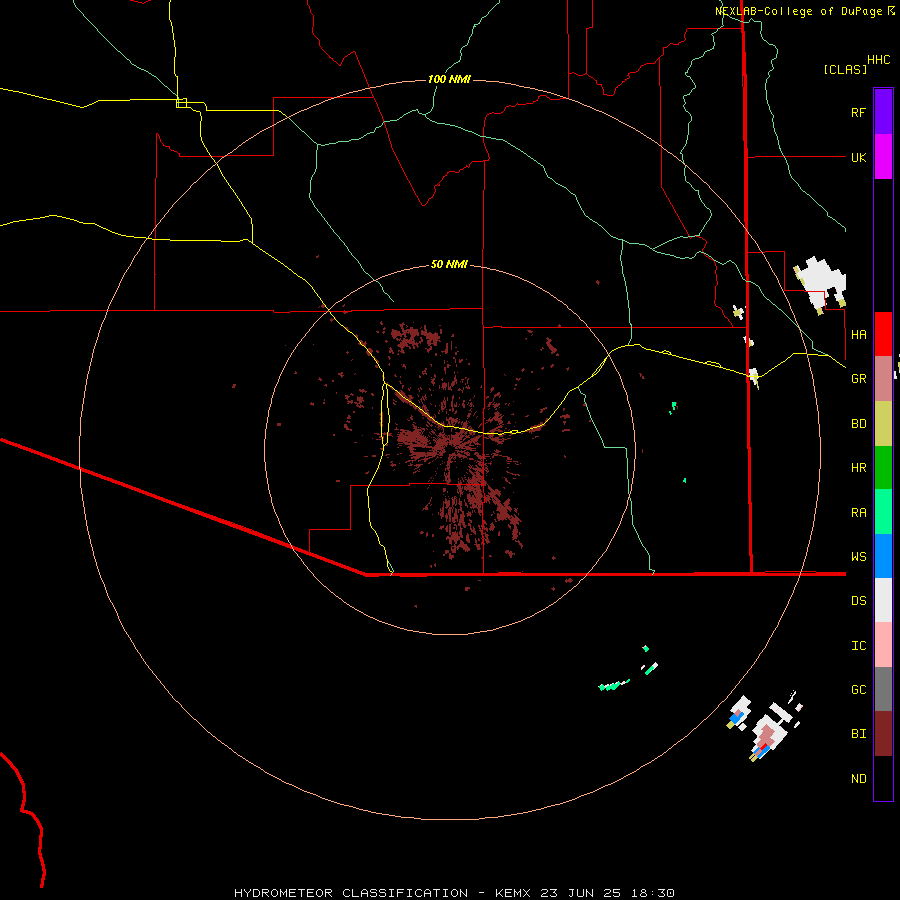Click the BD legend label
The width and height of the screenshot is (900, 900).
pos(858,424)
